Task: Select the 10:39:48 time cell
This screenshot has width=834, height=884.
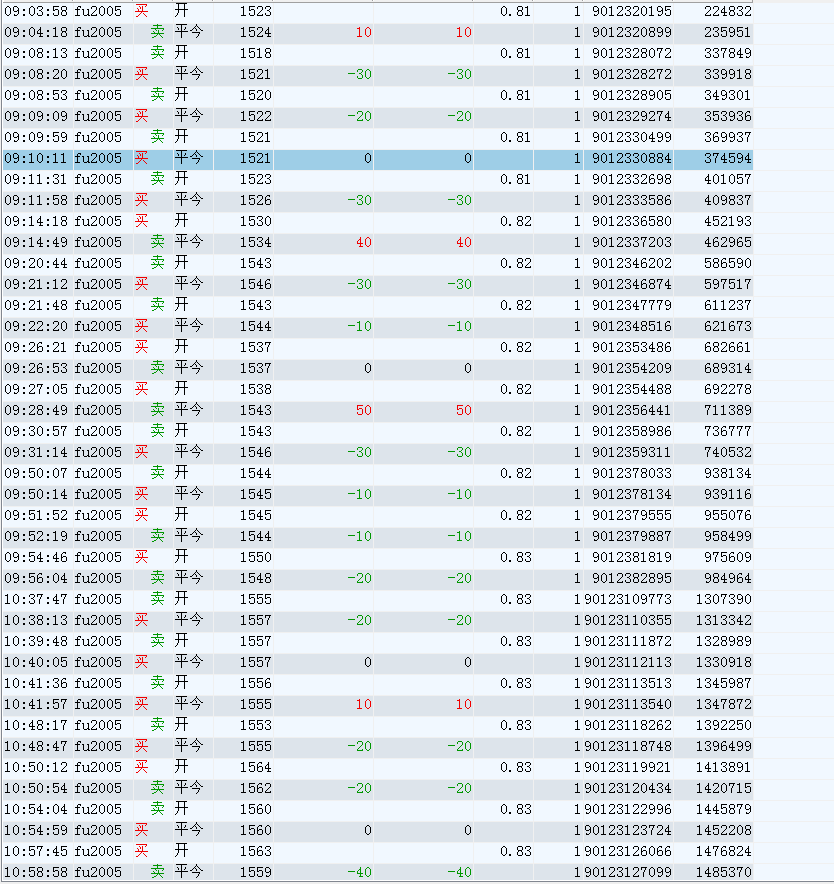Action: [36, 642]
